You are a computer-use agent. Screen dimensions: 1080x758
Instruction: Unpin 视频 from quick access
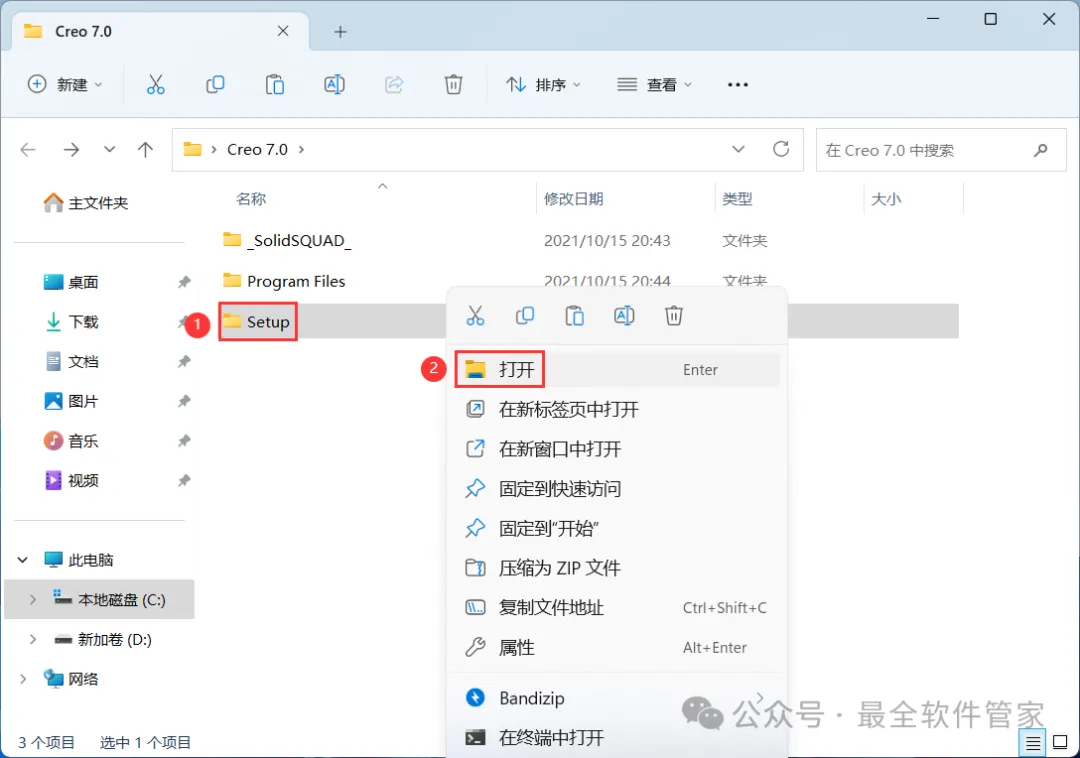point(184,481)
